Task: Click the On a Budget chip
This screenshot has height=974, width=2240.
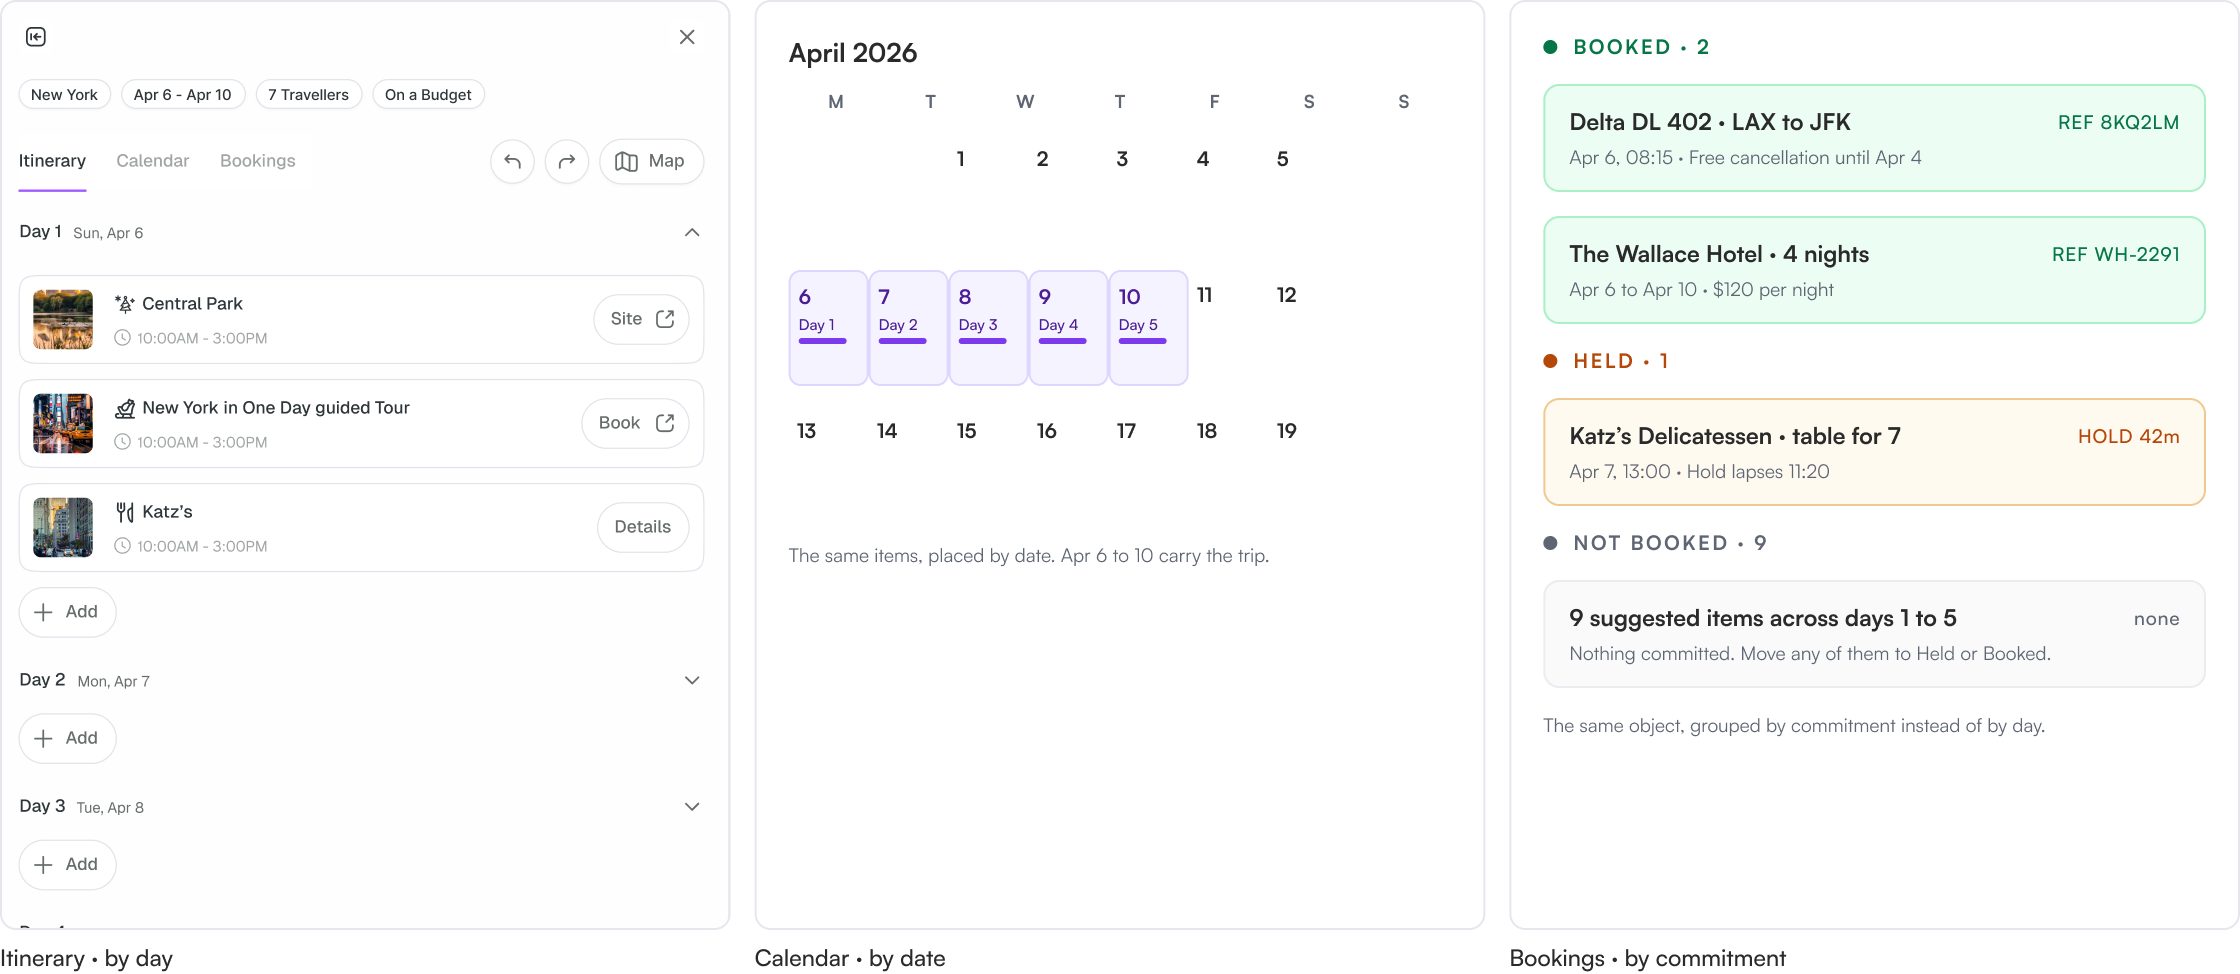Action: tap(428, 95)
